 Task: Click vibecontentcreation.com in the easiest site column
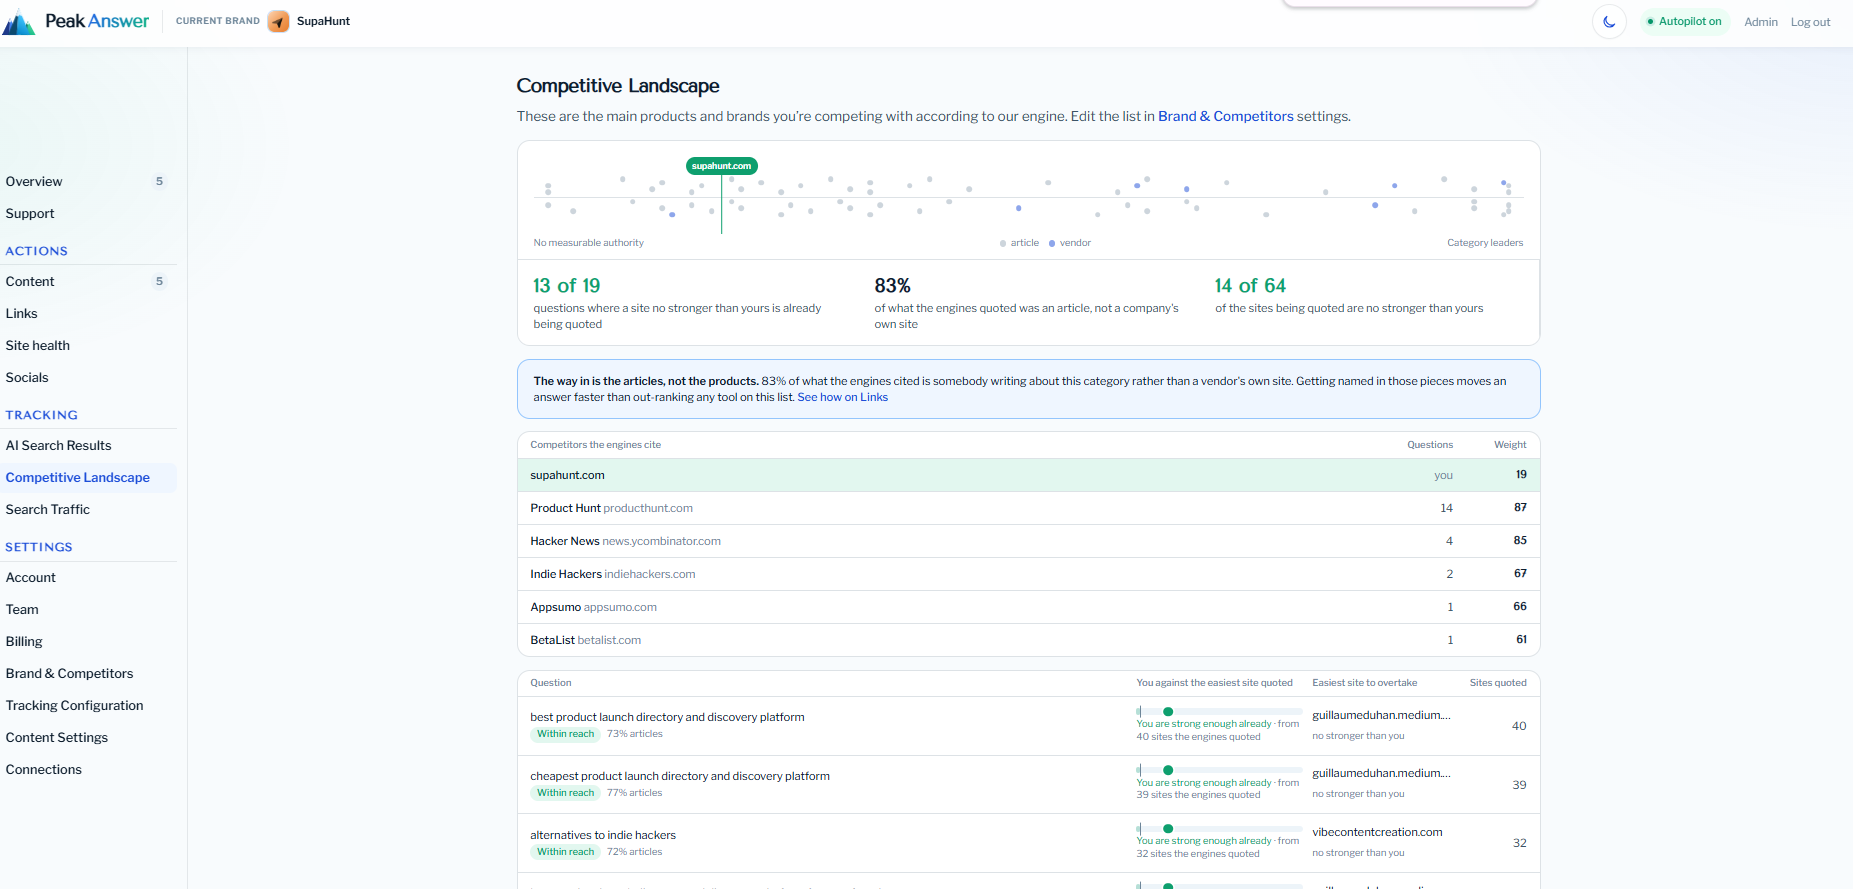click(x=1377, y=832)
